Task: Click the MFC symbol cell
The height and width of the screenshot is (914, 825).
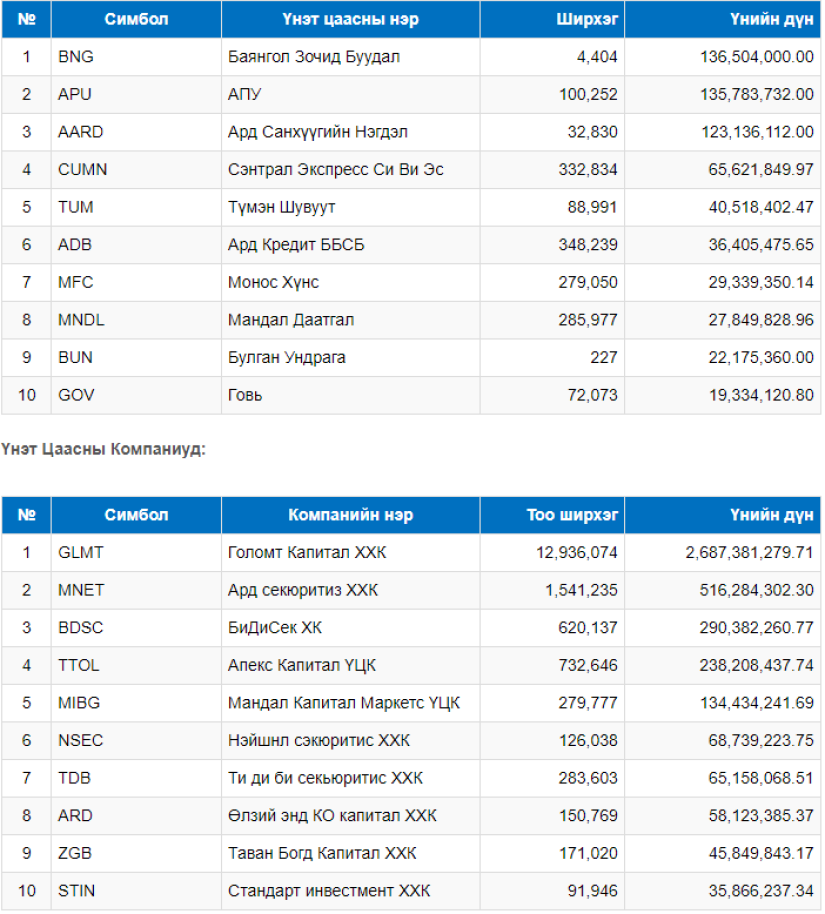Action: click(x=136, y=282)
